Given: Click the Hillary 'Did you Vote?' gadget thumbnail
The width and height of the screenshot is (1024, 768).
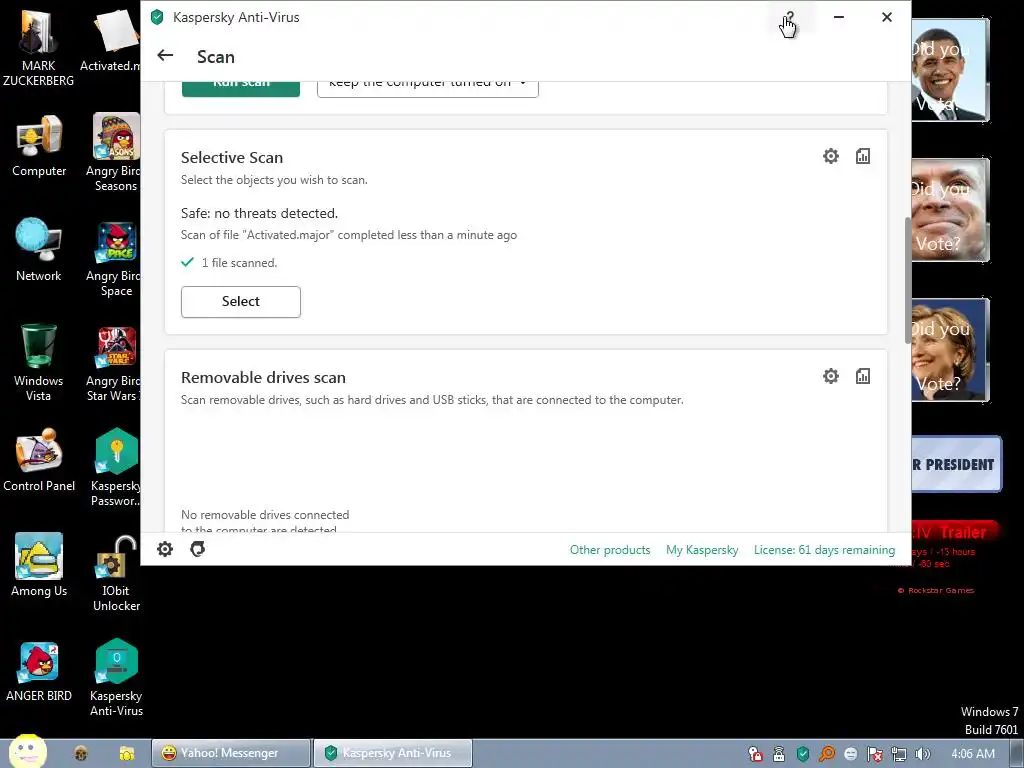Looking at the screenshot, I should pyautogui.click(x=951, y=349).
